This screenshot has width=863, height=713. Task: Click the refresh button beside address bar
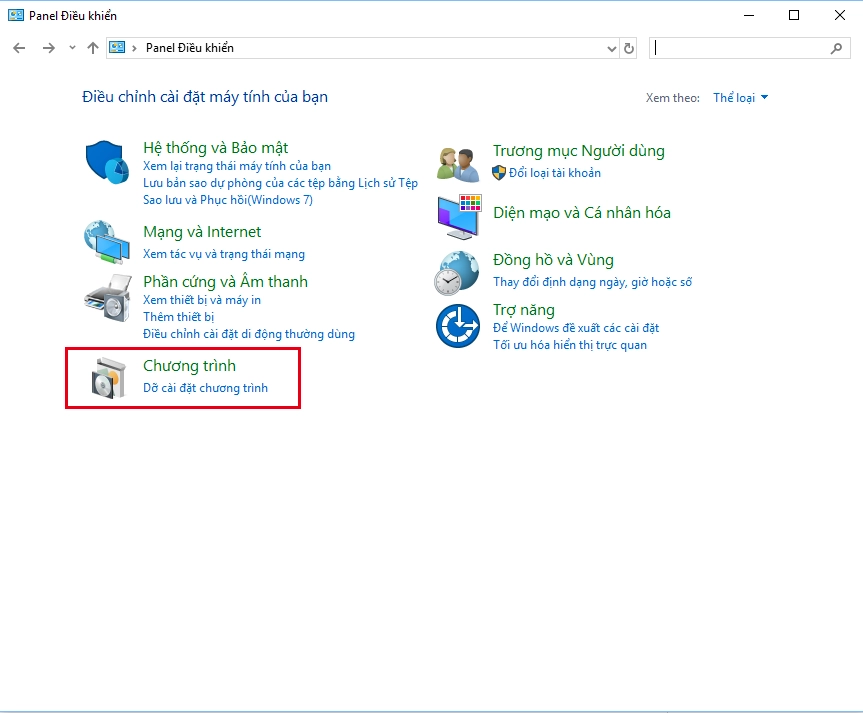(x=629, y=47)
